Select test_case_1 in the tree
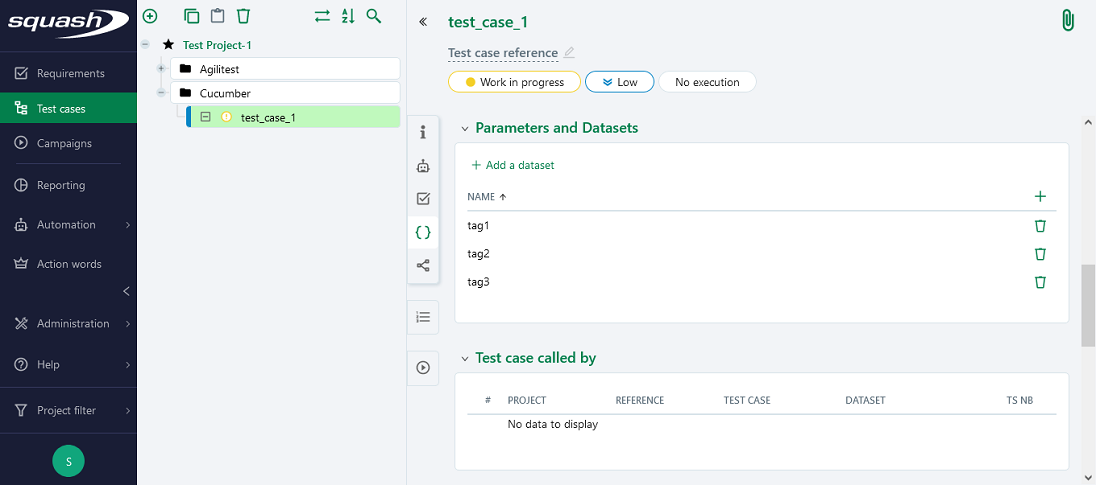This screenshot has height=485, width=1096. (x=268, y=117)
